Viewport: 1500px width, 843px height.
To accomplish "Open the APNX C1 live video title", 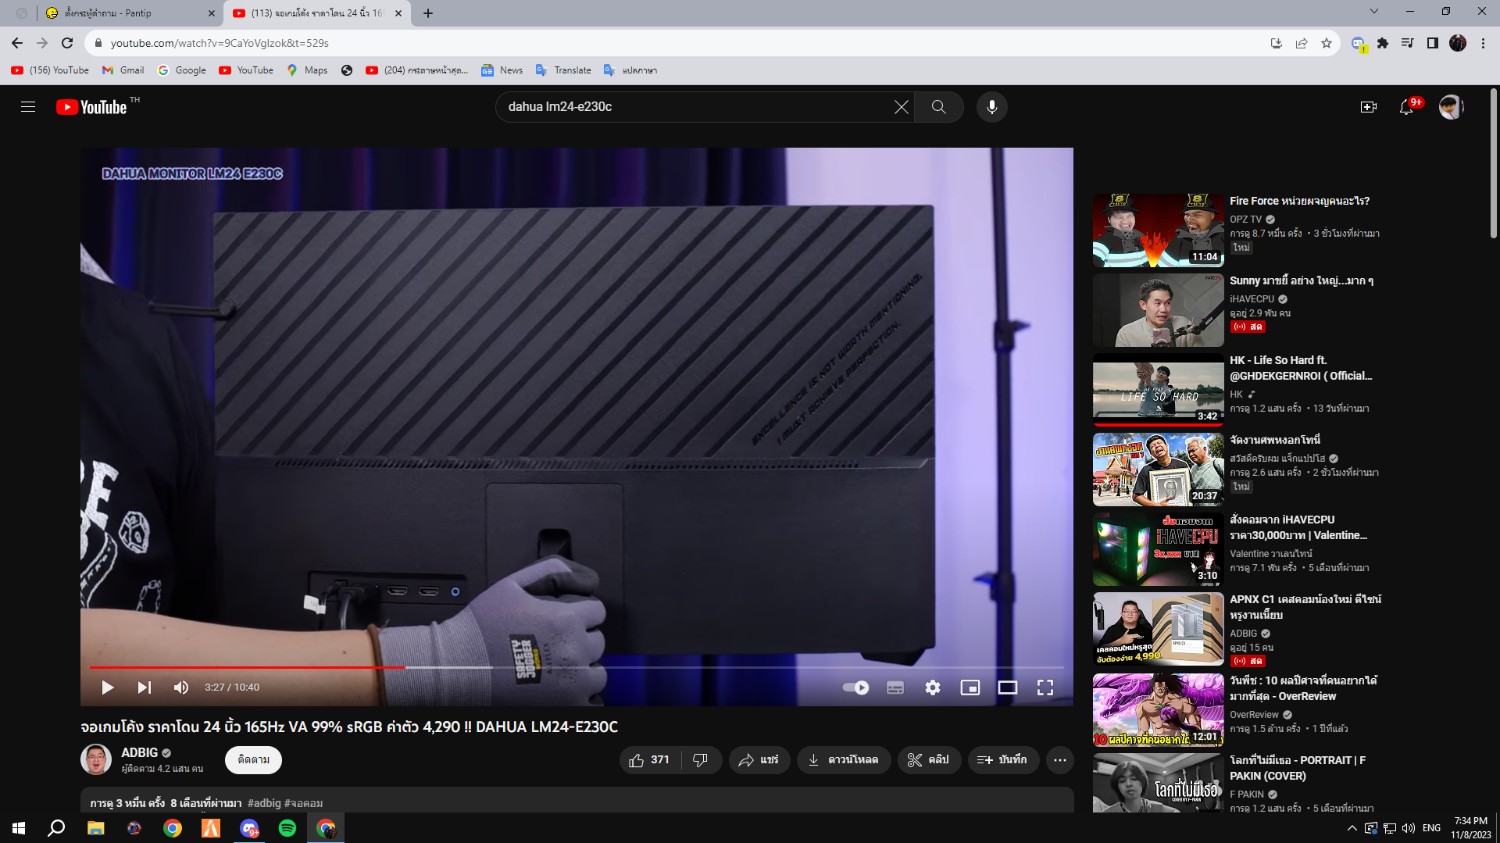I will click(x=1305, y=607).
